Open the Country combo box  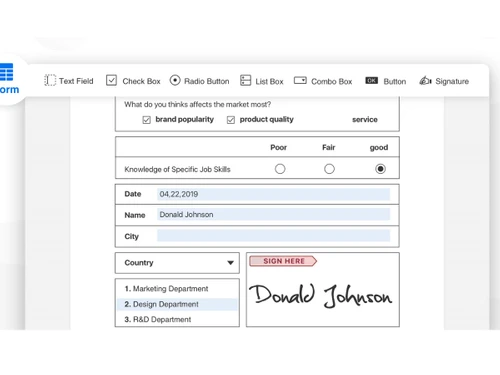click(x=177, y=263)
